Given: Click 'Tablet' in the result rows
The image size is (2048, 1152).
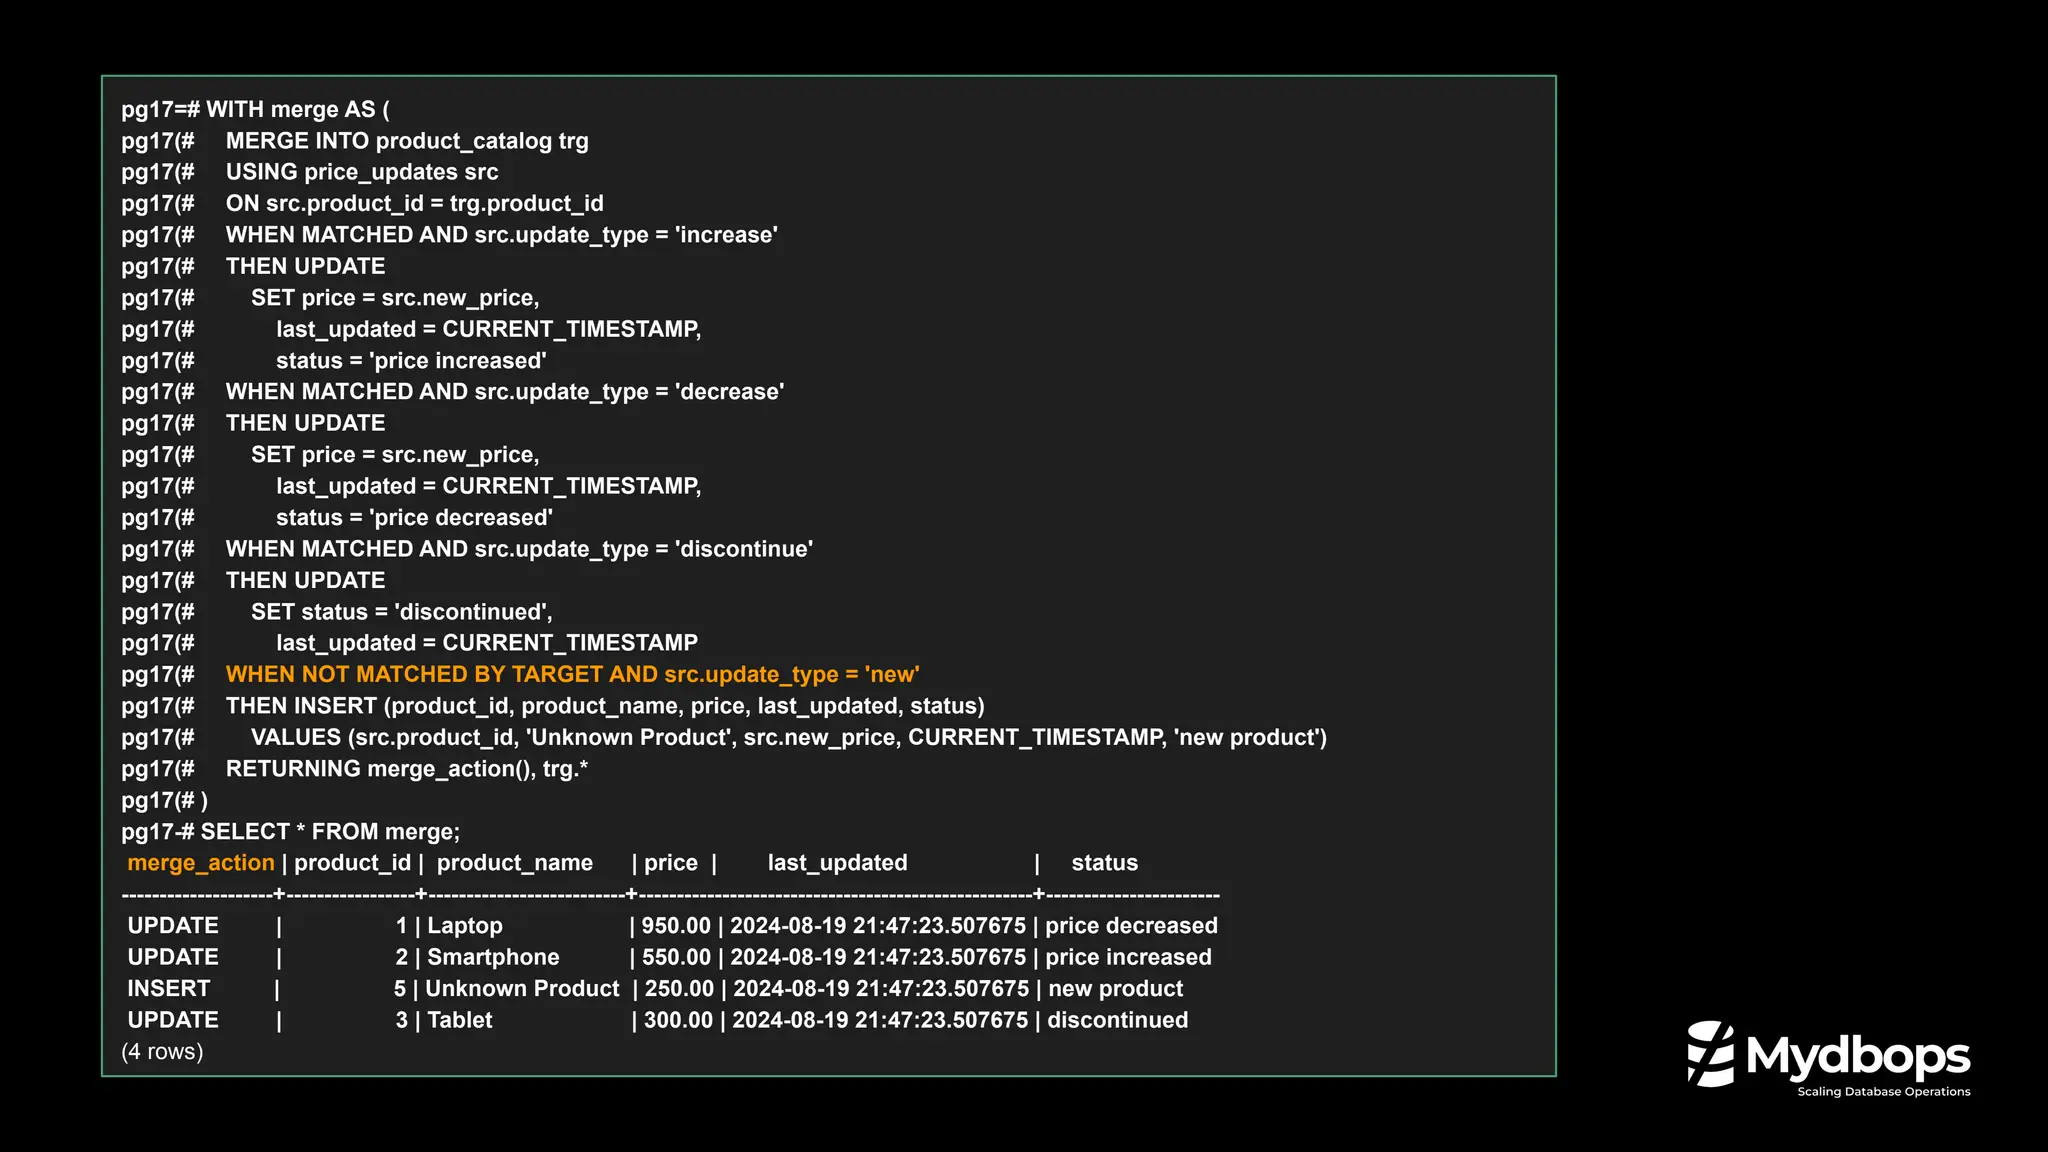Looking at the screenshot, I should (460, 1020).
